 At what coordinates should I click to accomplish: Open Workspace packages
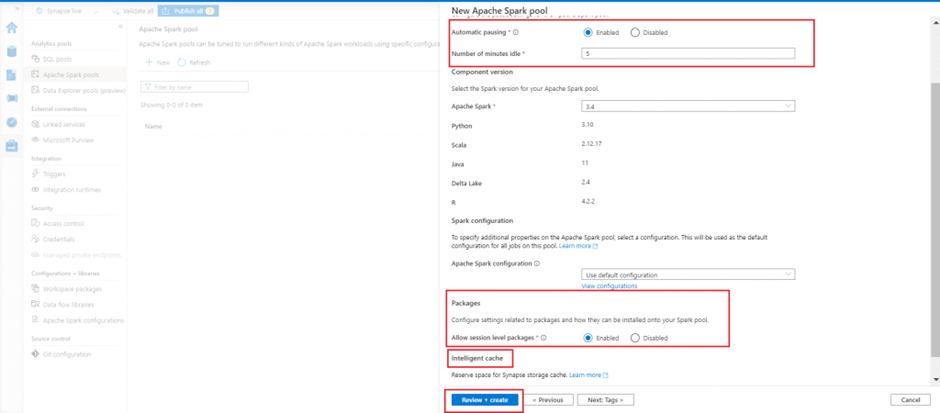(x=75, y=289)
